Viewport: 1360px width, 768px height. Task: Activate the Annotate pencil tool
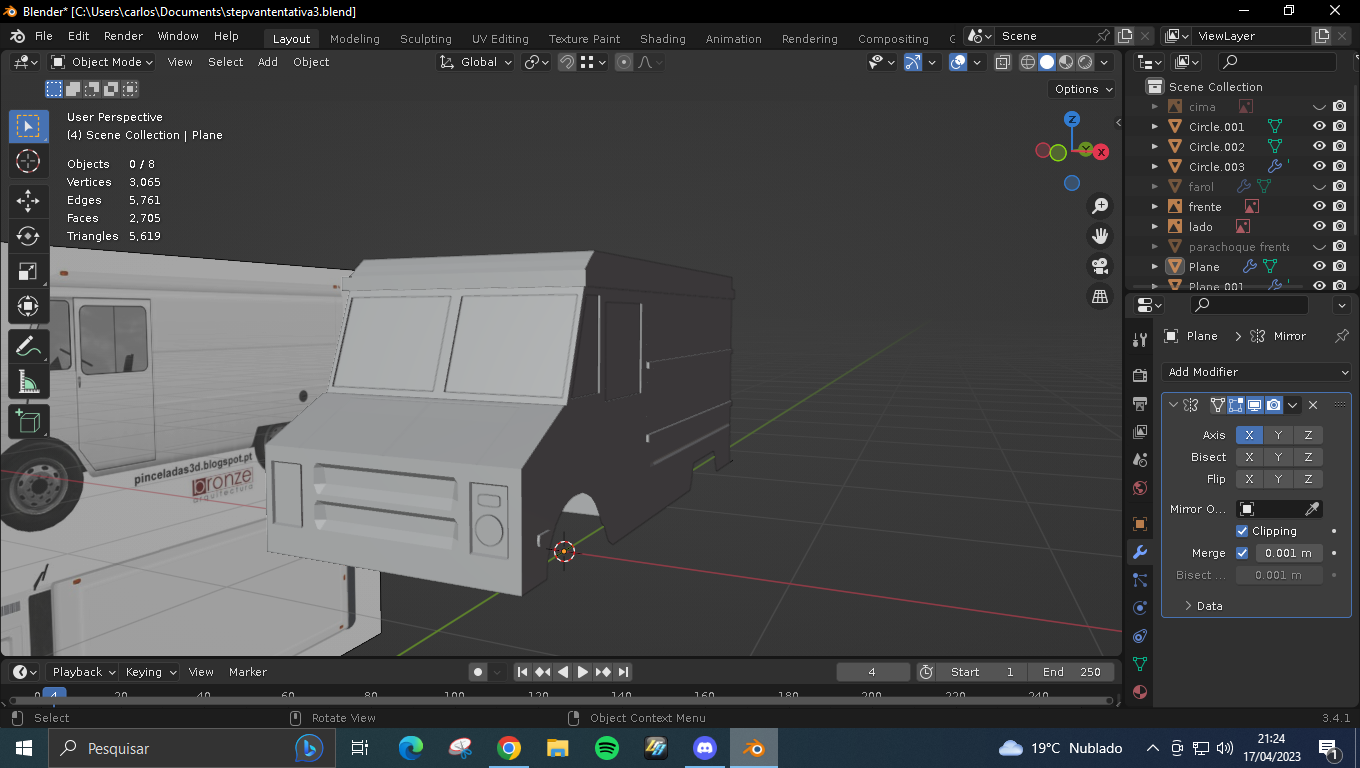pyautogui.click(x=28, y=347)
